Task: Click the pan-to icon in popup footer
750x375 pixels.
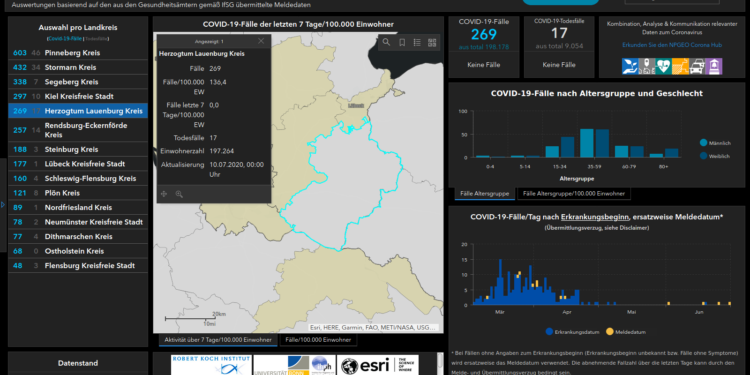Action: pyautogui.click(x=164, y=194)
